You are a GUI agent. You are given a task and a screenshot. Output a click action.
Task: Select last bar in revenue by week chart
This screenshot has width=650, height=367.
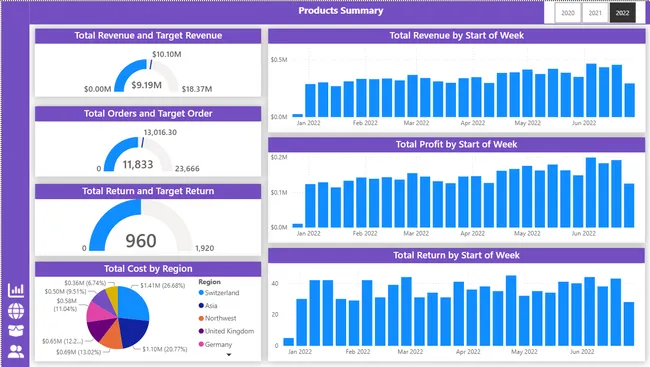pos(629,100)
